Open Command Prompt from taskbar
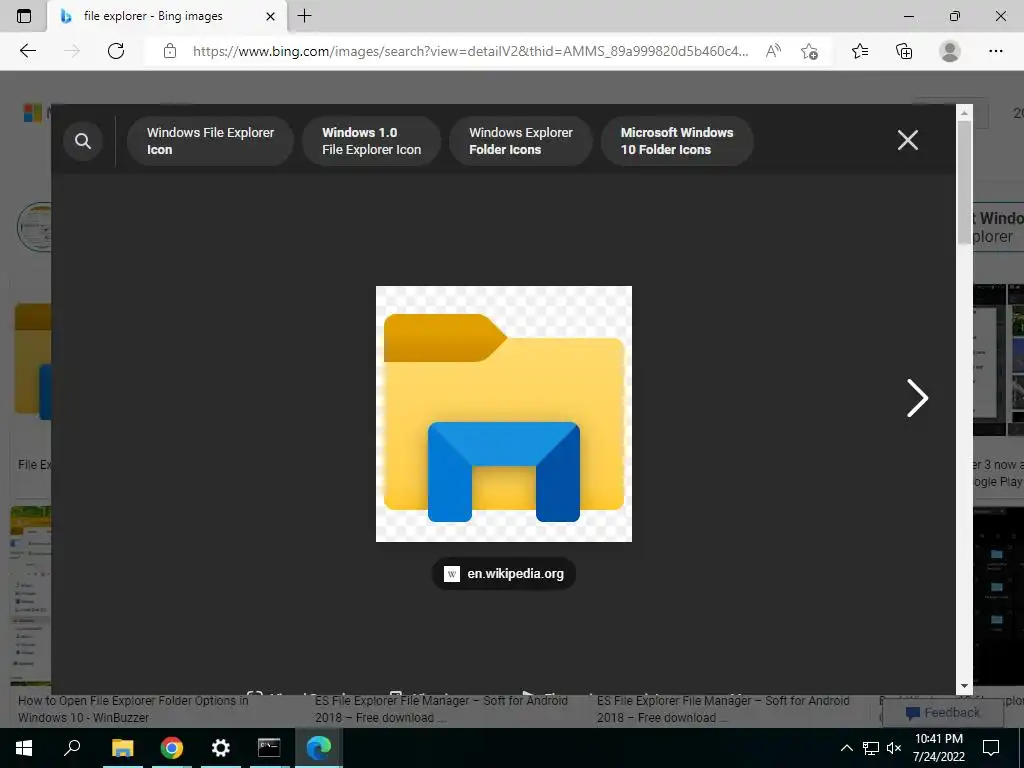 pos(269,748)
